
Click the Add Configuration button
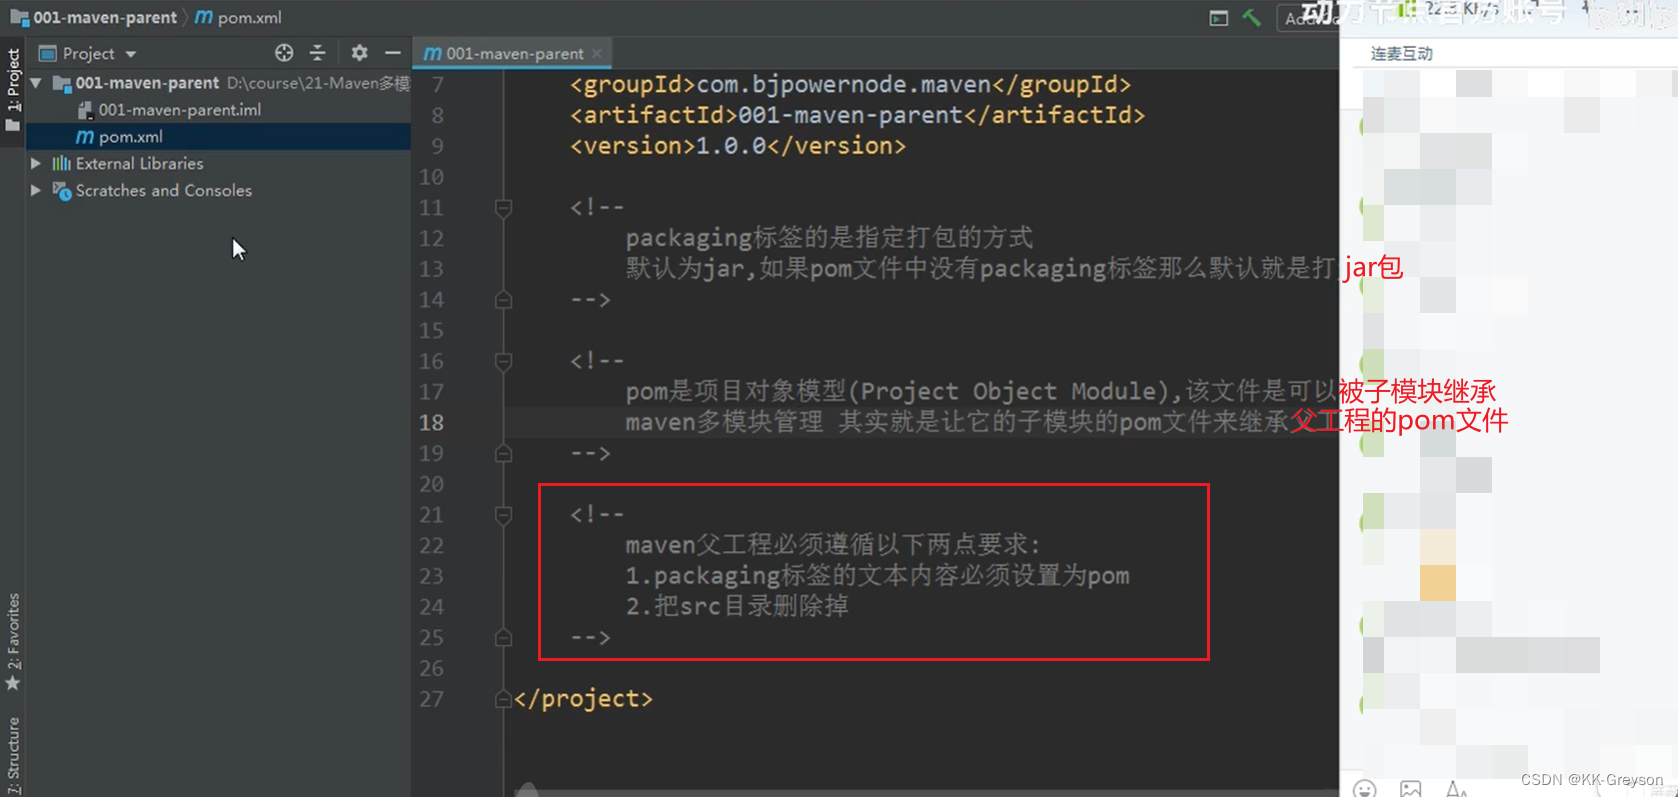click(1308, 18)
